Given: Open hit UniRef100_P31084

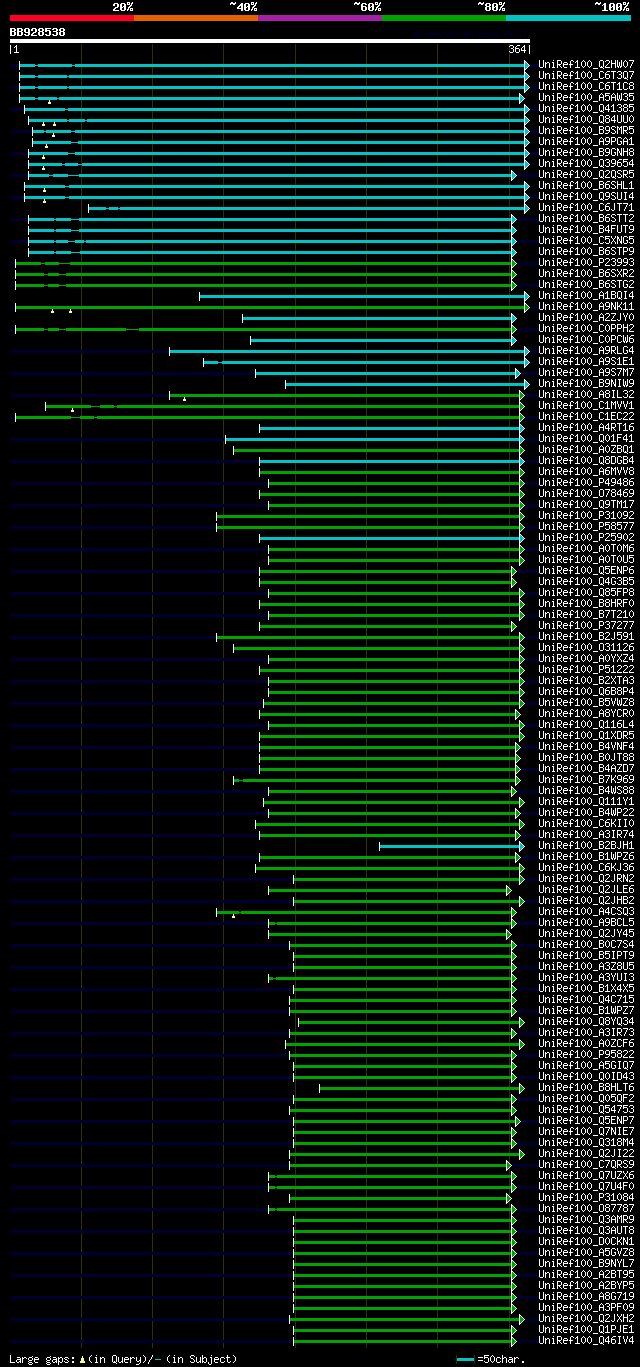Looking at the screenshot, I should tap(586, 1197).
